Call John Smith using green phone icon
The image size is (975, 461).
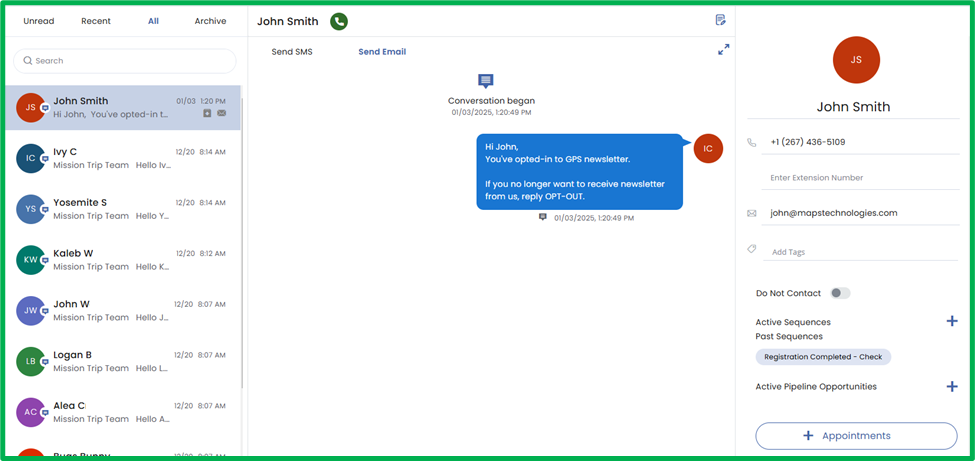pos(339,21)
